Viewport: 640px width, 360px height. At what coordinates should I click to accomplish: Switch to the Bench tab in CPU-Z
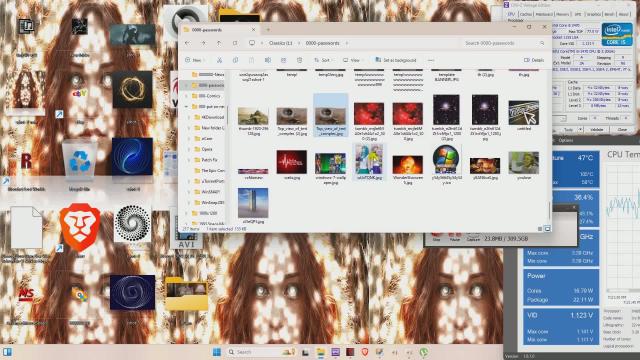click(609, 14)
